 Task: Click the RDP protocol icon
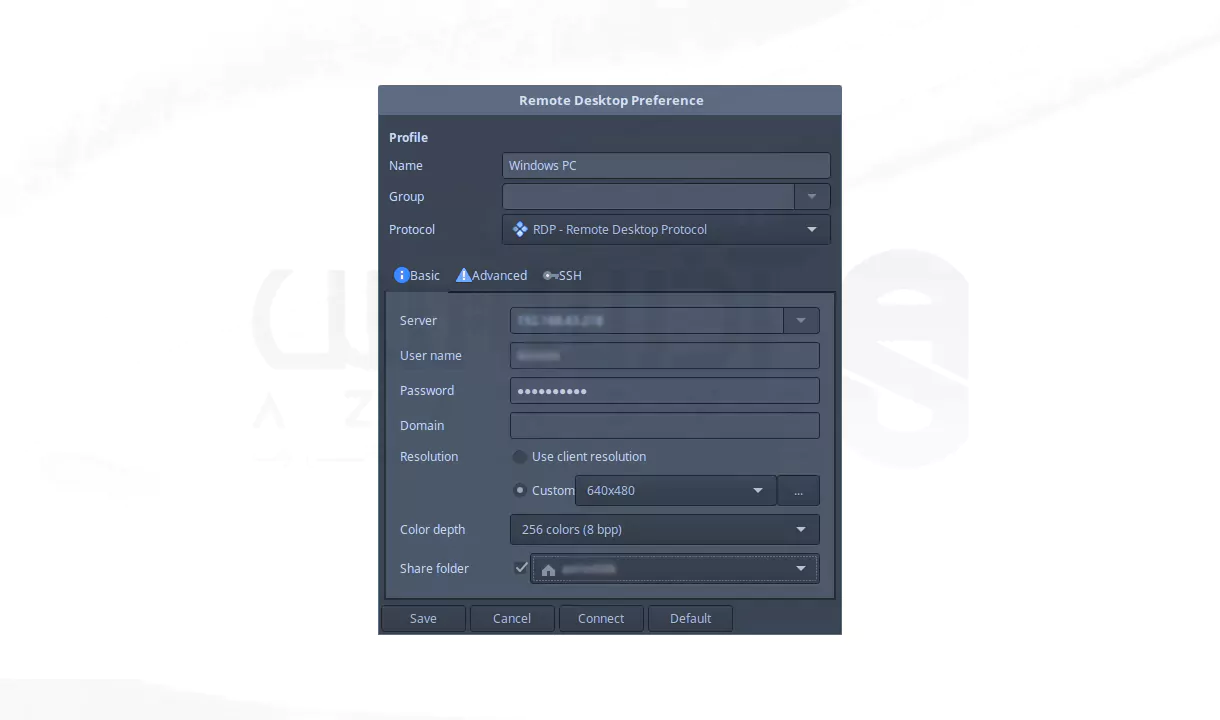[x=520, y=229]
